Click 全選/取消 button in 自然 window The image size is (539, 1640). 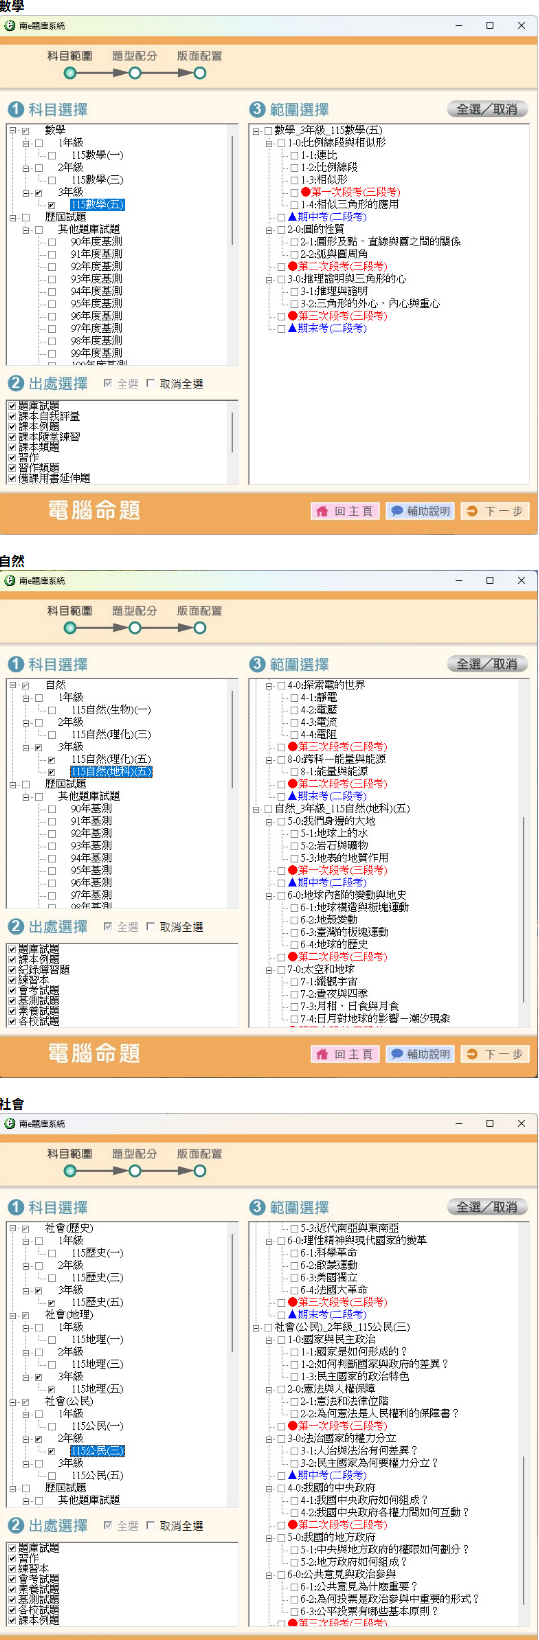tap(487, 664)
